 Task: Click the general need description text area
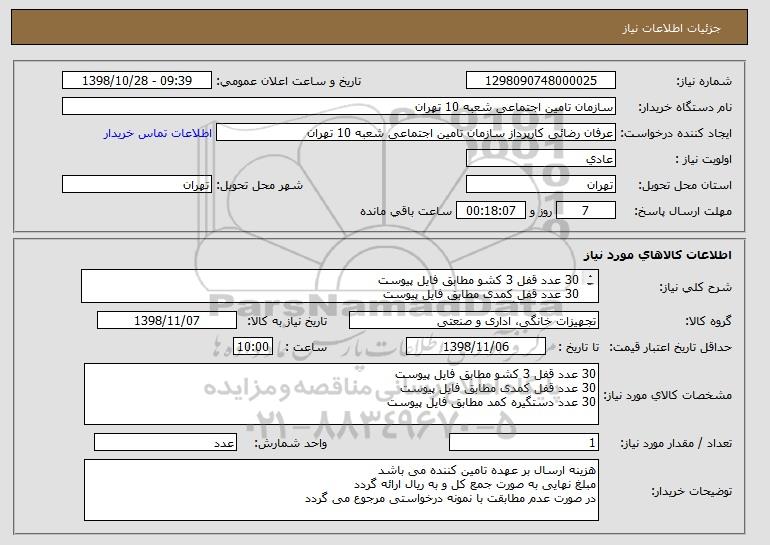coord(340,286)
